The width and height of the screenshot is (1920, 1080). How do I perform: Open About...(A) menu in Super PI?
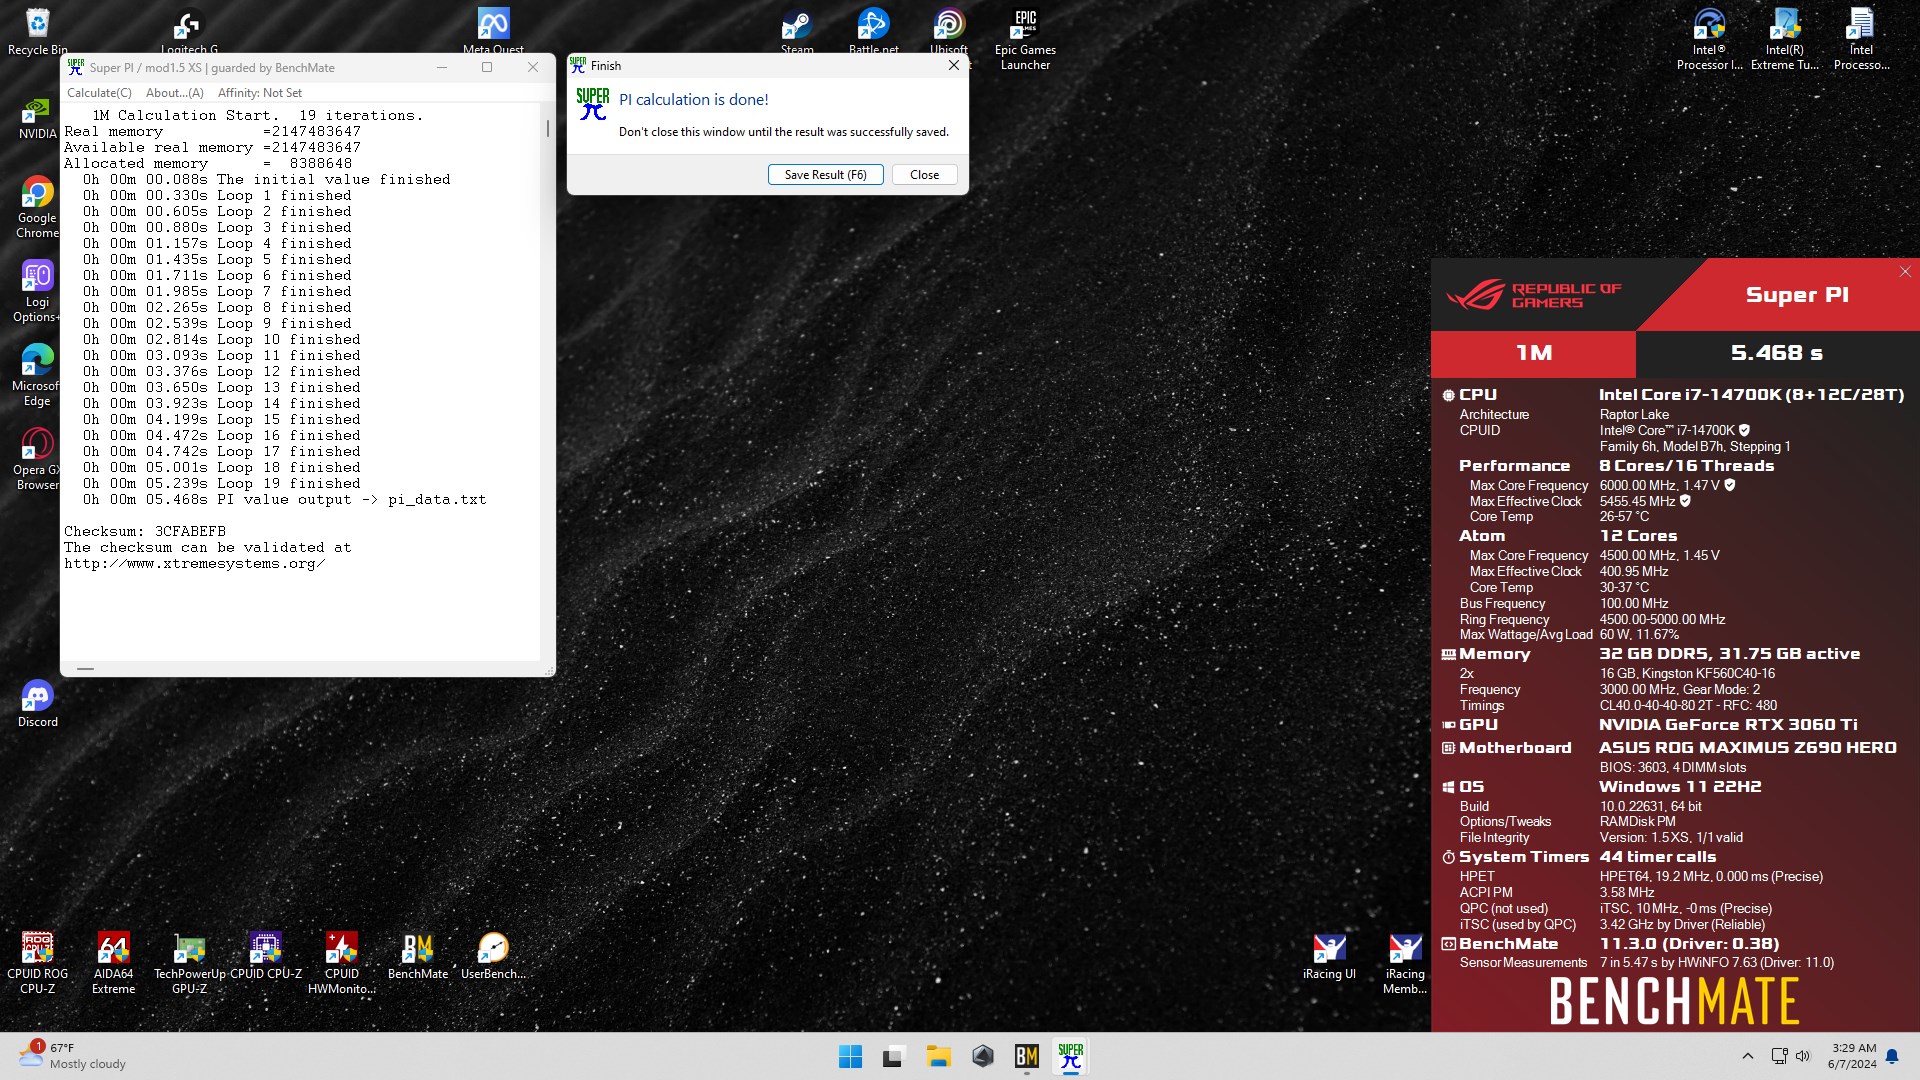[x=174, y=93]
